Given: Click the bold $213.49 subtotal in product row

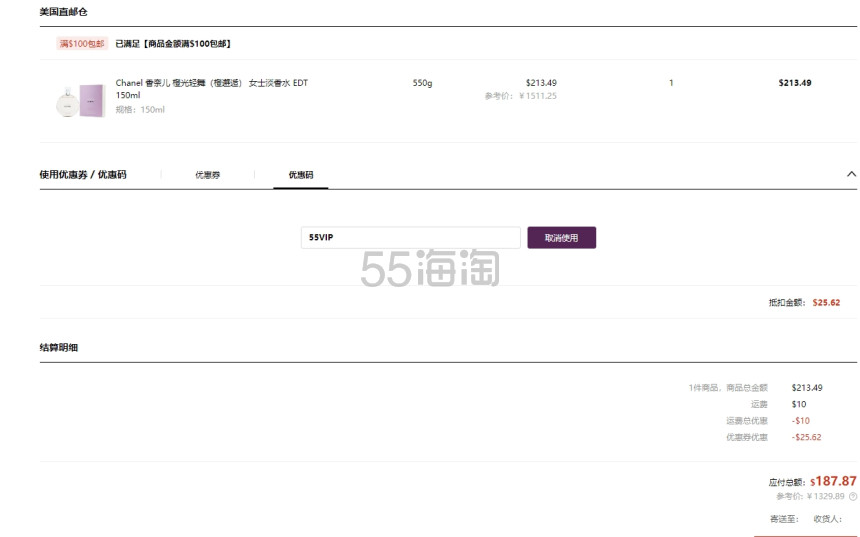Looking at the screenshot, I should (x=795, y=83).
